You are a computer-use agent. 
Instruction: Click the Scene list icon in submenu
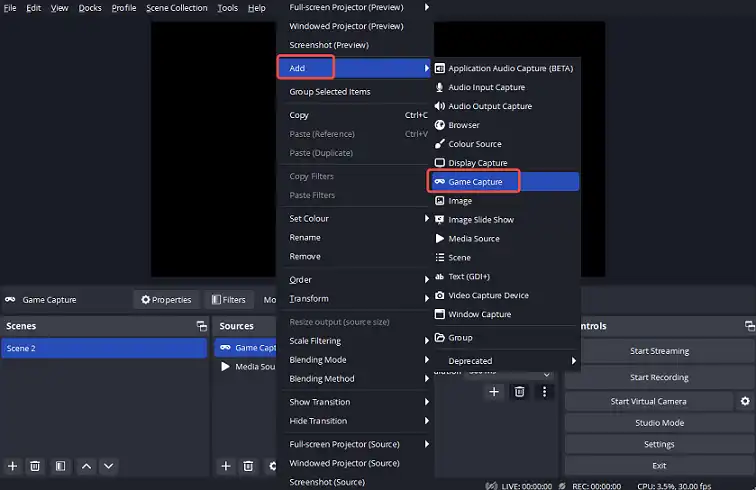[439, 258]
